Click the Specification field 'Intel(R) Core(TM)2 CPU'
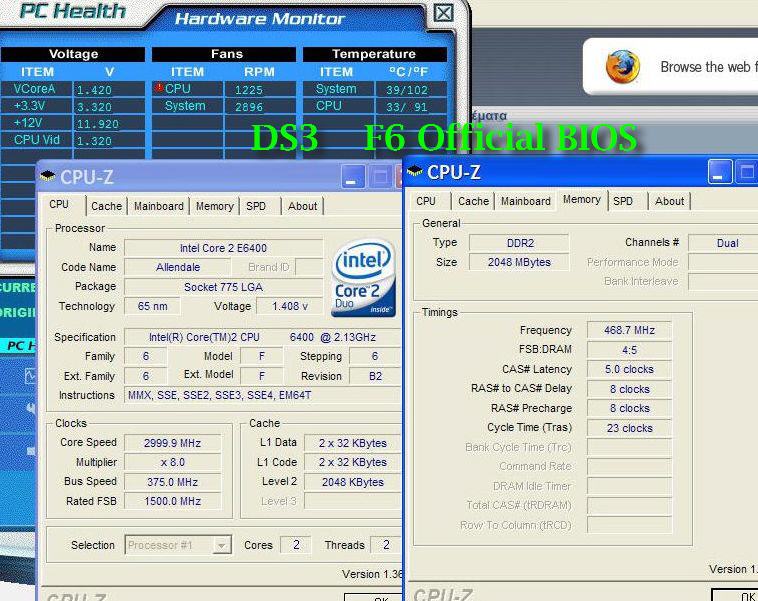The height and width of the screenshot is (601, 758). [262, 337]
